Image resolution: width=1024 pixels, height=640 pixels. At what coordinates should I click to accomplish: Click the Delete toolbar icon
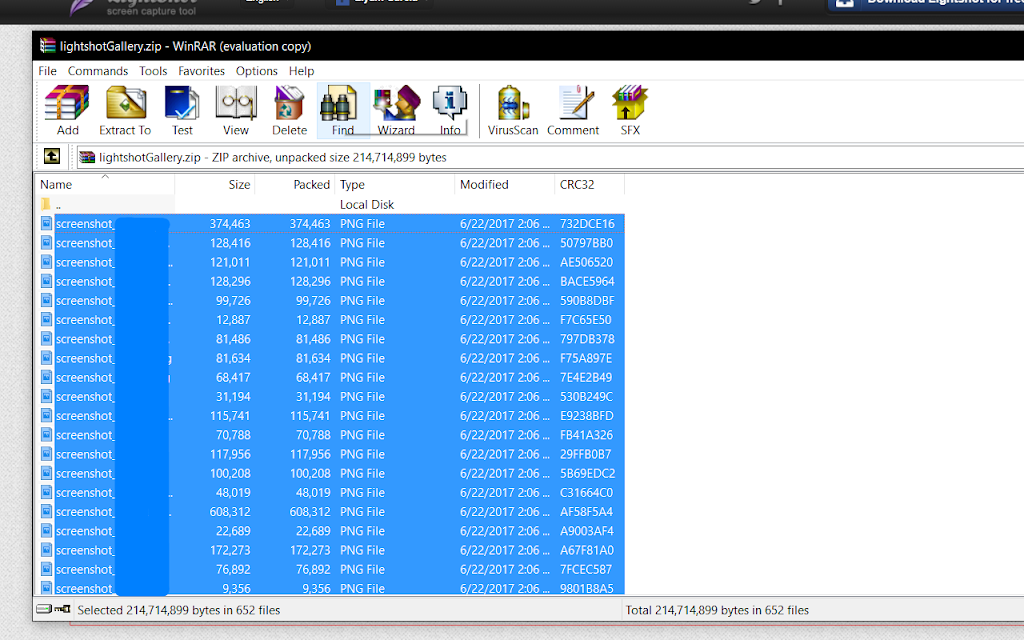click(289, 110)
